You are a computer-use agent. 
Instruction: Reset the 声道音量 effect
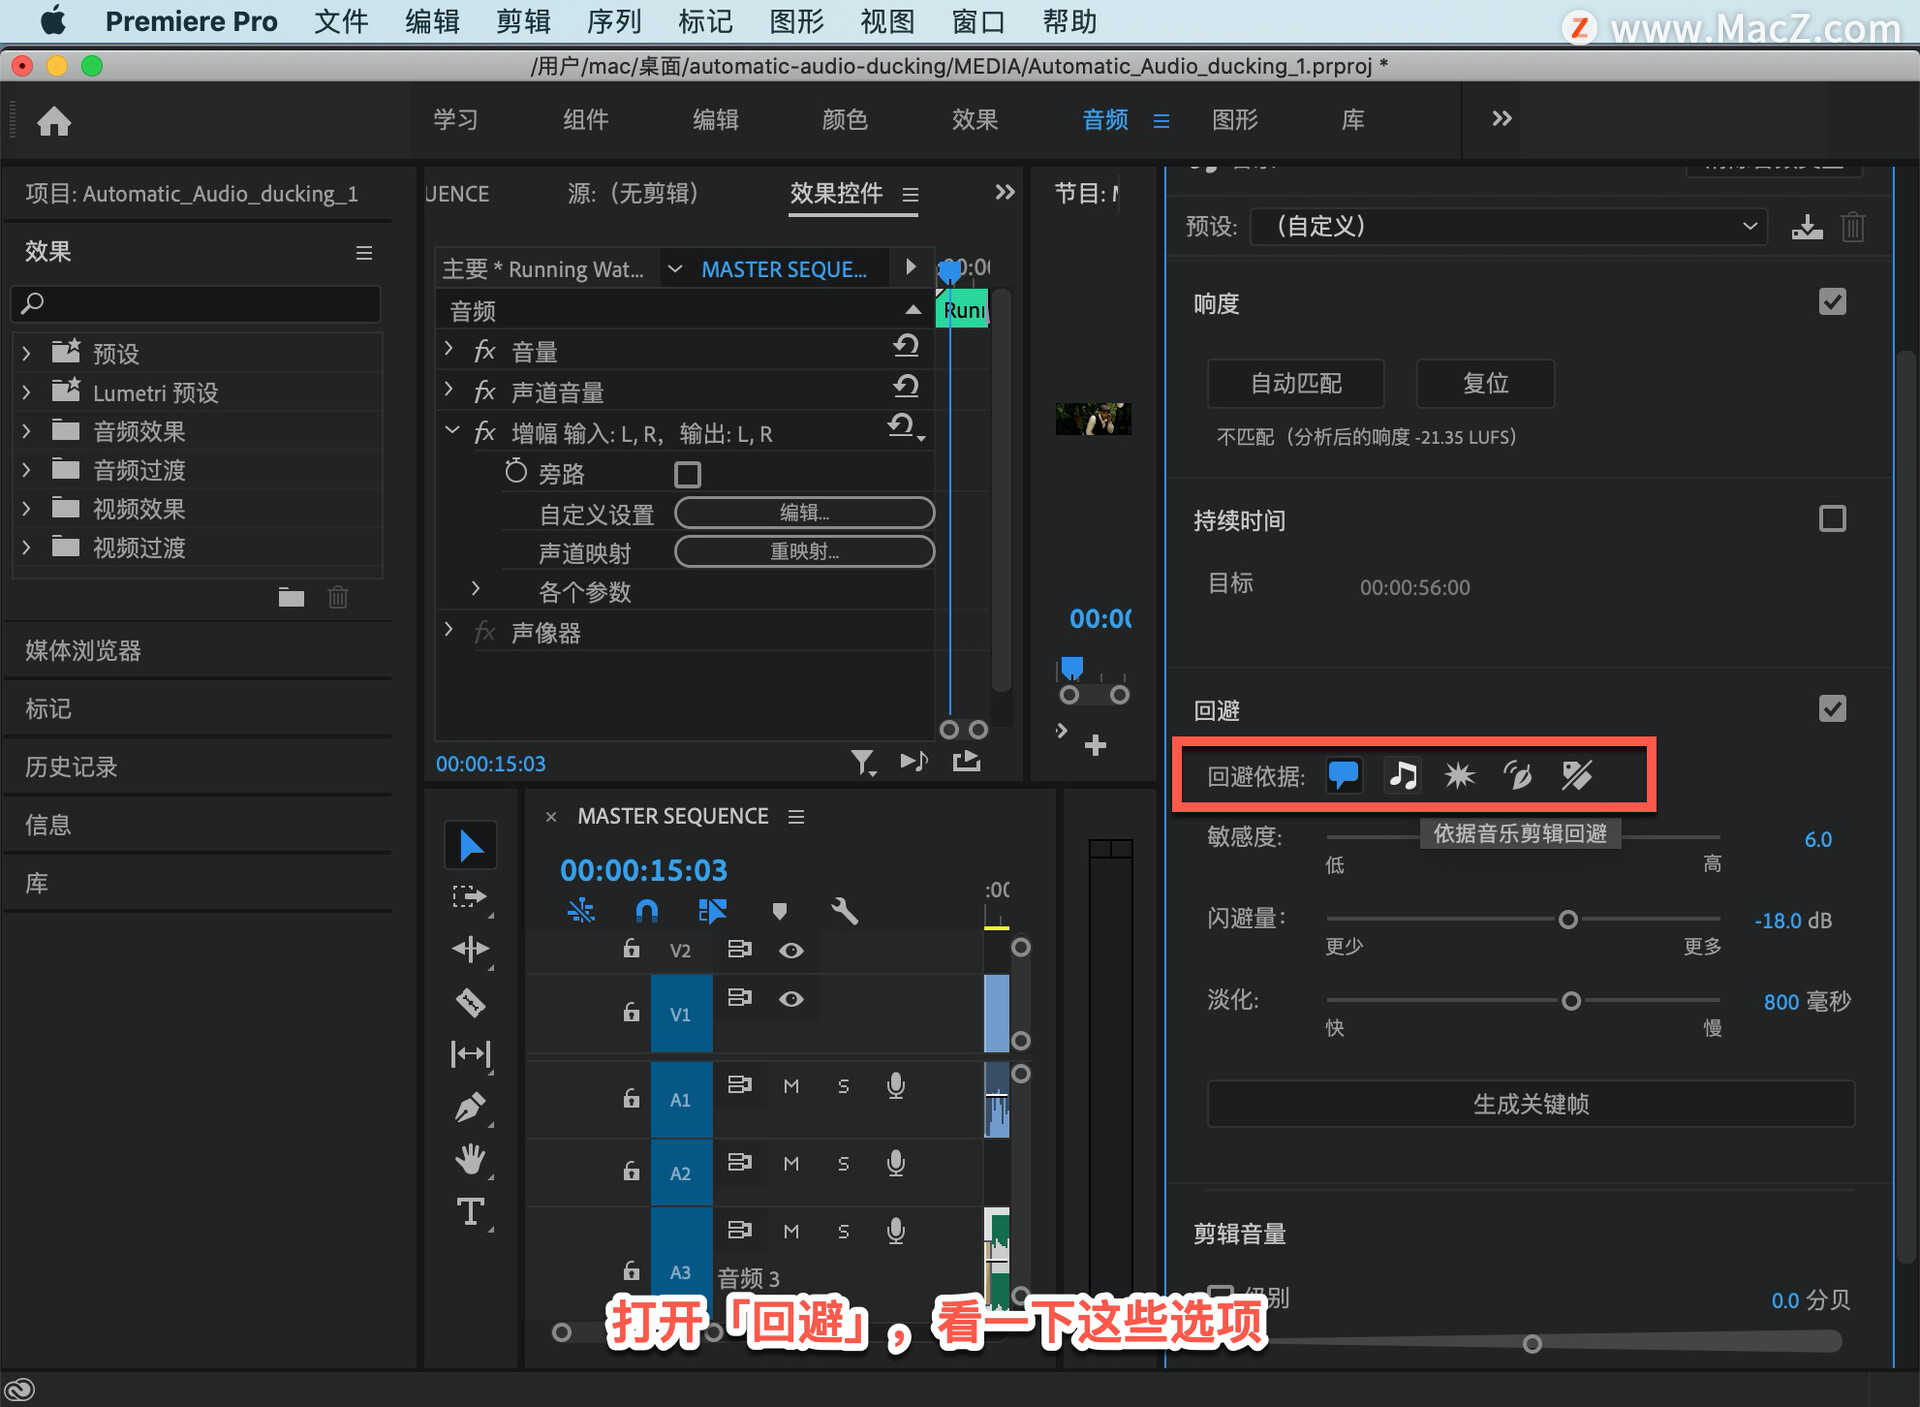coord(906,386)
